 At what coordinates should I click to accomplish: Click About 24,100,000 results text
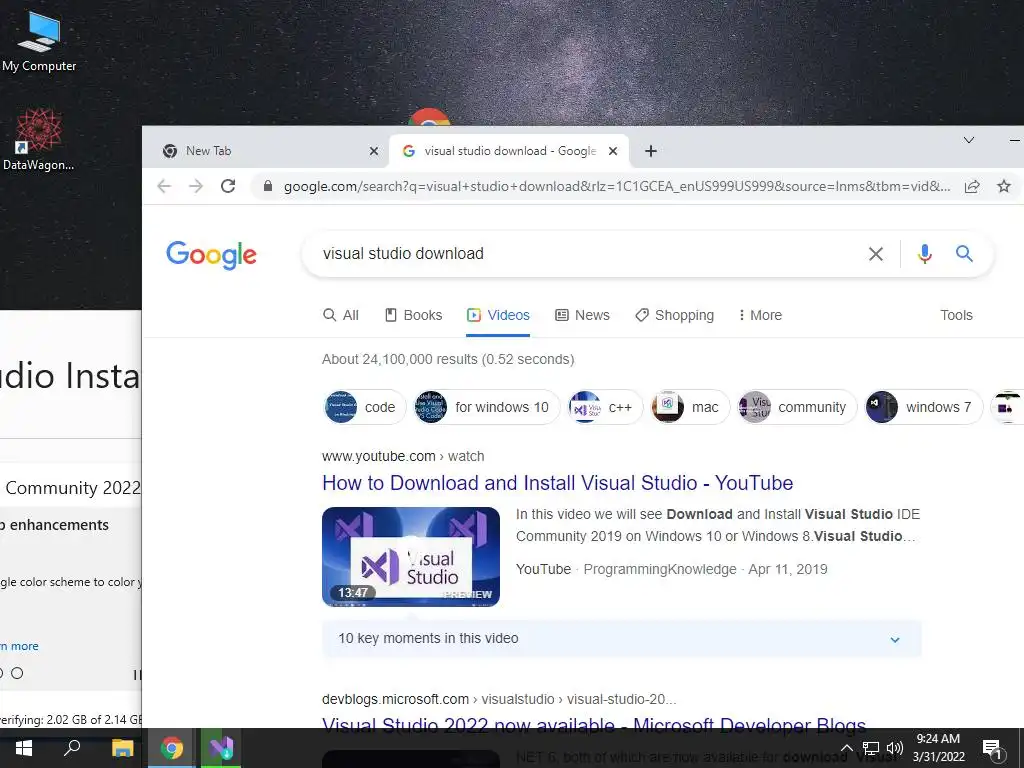coord(448,359)
